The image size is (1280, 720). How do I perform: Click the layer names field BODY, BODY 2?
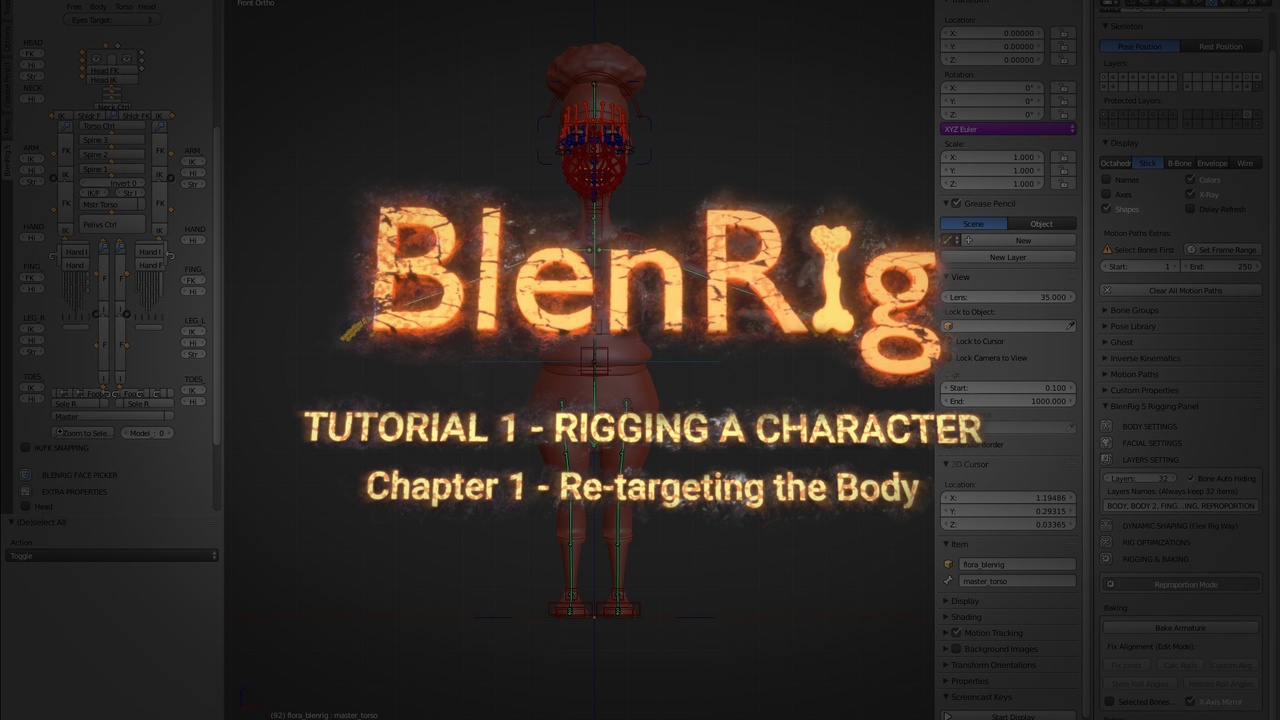(x=1181, y=506)
